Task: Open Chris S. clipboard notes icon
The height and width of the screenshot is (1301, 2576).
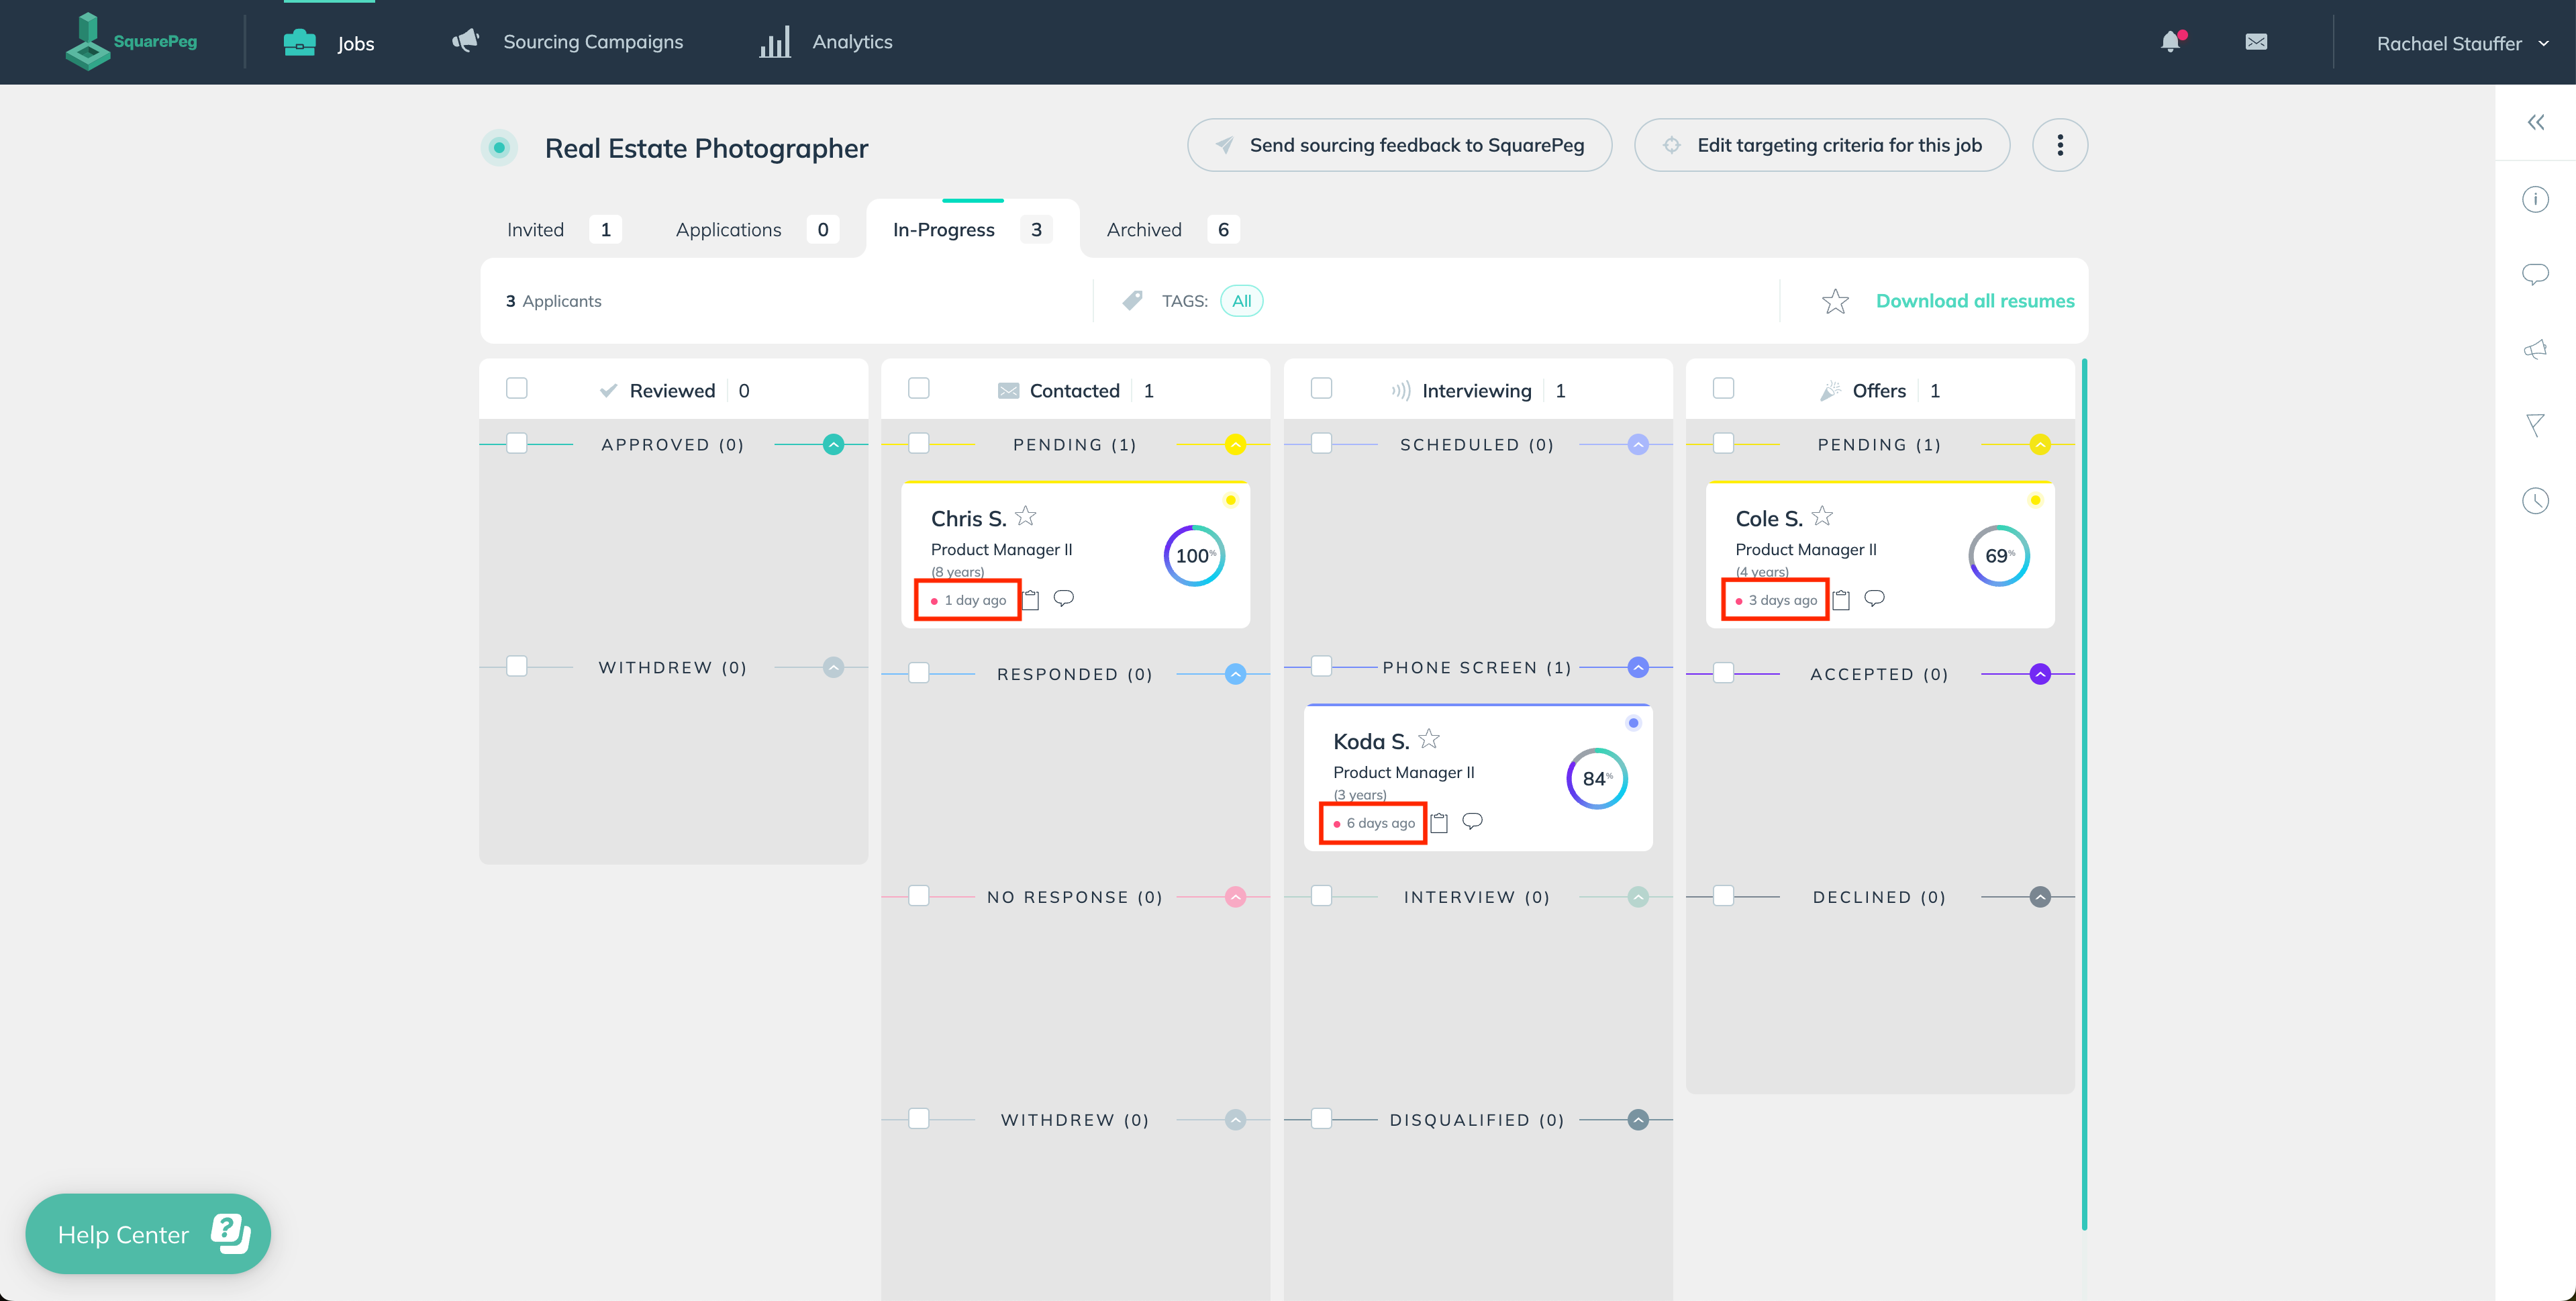Action: coord(1031,599)
